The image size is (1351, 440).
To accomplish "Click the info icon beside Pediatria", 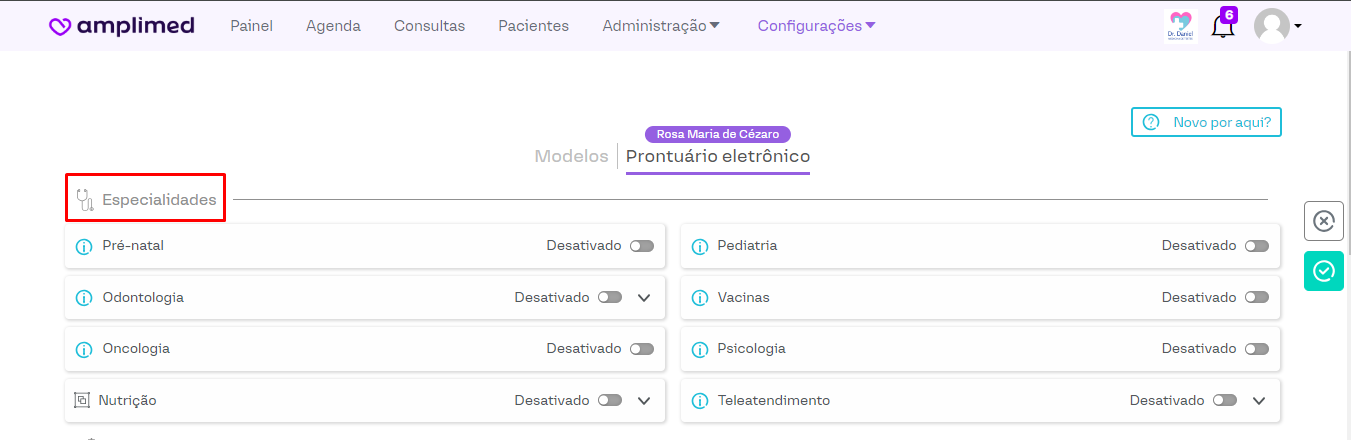I will pos(699,246).
